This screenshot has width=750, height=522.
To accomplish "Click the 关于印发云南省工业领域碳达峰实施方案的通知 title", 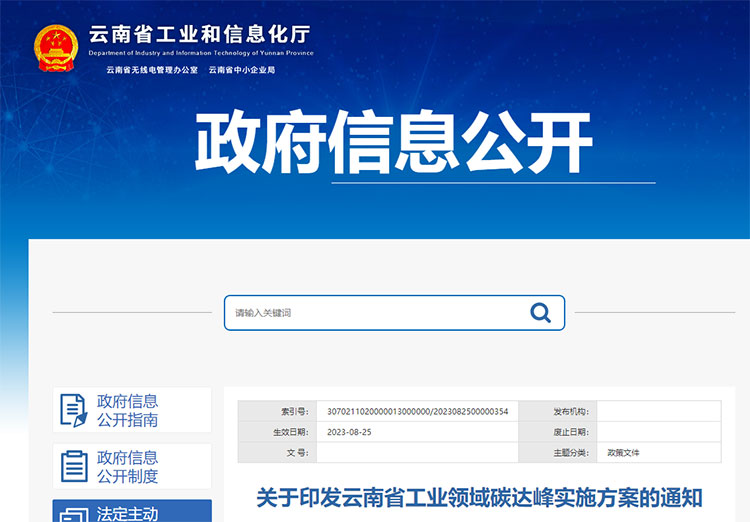I will pos(479,497).
